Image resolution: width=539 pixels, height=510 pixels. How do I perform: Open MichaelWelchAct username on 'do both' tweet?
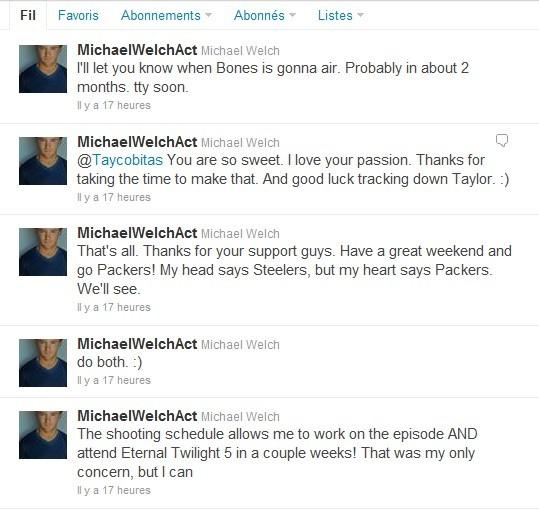pyautogui.click(x=137, y=344)
